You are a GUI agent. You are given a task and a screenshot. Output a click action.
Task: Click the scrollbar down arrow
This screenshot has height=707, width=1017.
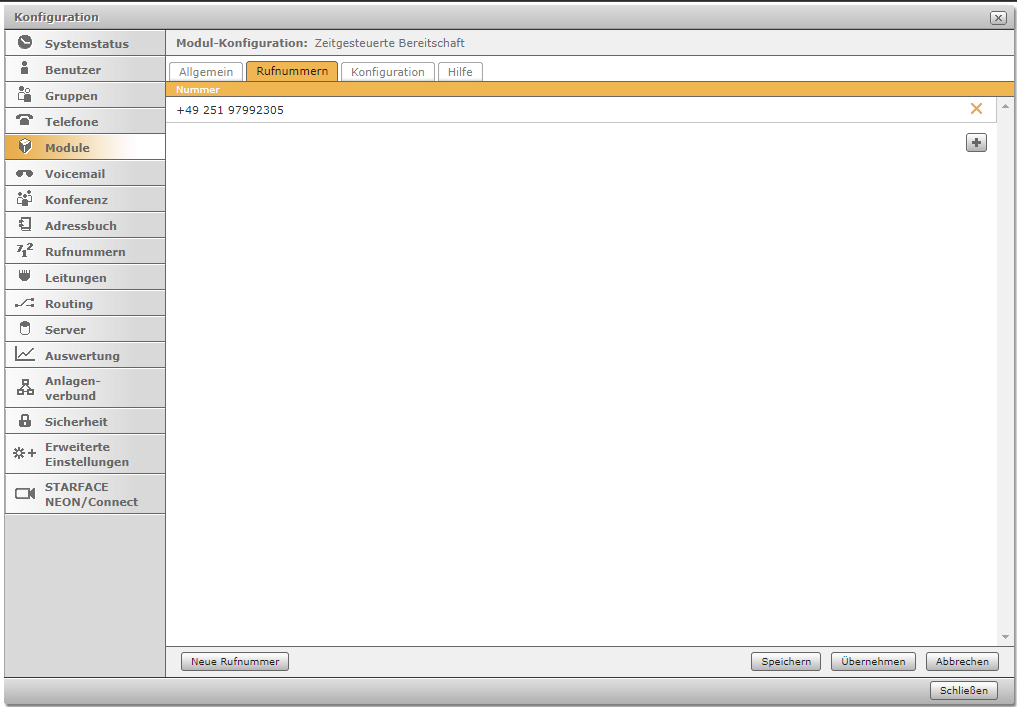coord(1005,637)
